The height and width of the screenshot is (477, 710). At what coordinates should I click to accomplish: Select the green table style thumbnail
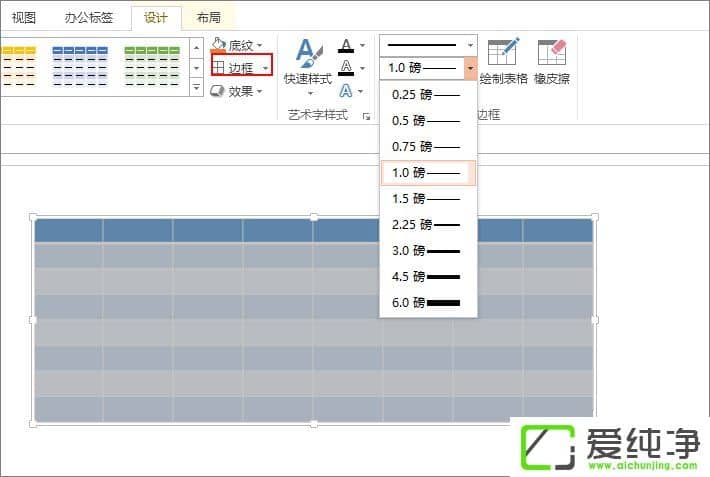coord(152,65)
